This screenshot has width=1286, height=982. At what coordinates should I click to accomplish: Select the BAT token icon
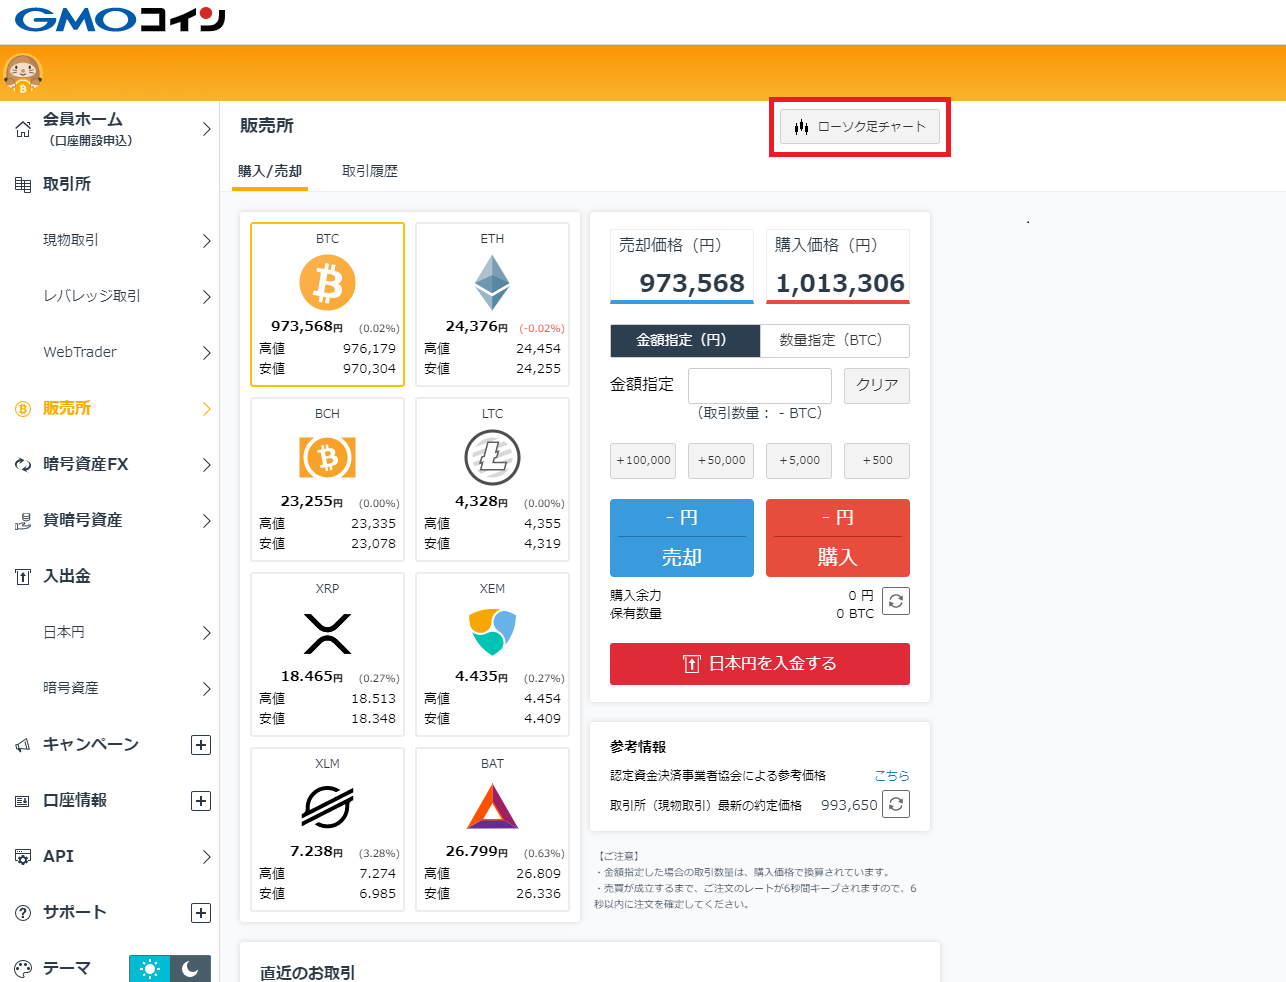click(491, 807)
